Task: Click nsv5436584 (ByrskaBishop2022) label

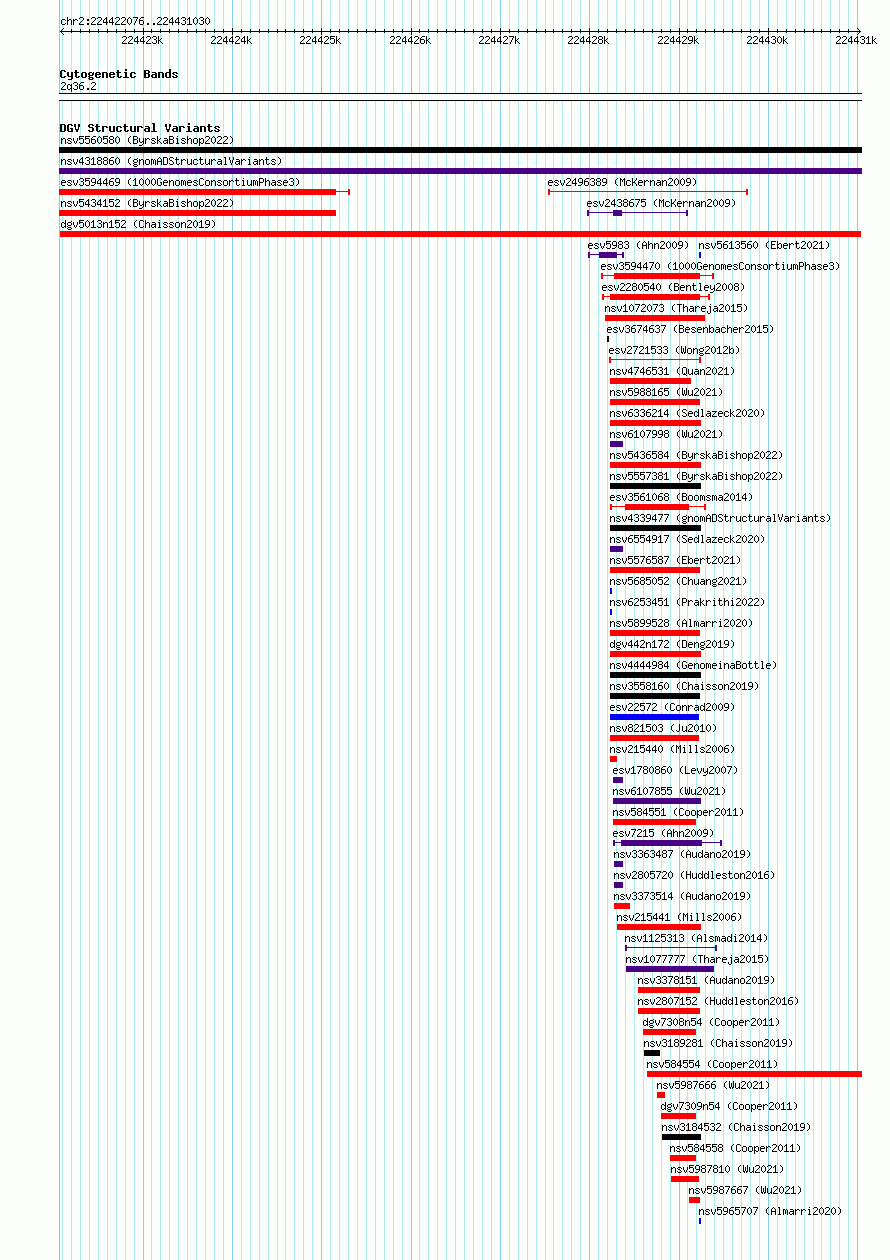Action: (x=696, y=455)
